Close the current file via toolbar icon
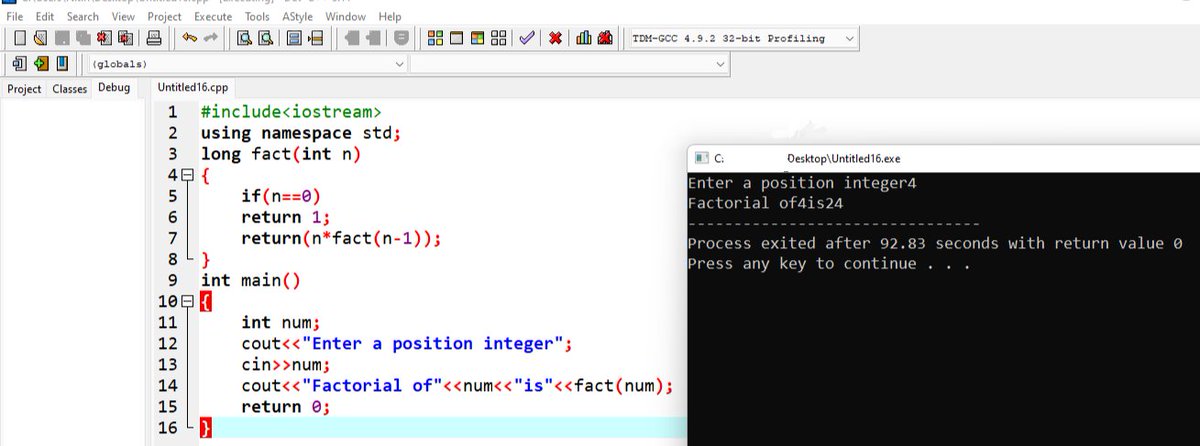This screenshot has width=1200, height=446. (104, 38)
